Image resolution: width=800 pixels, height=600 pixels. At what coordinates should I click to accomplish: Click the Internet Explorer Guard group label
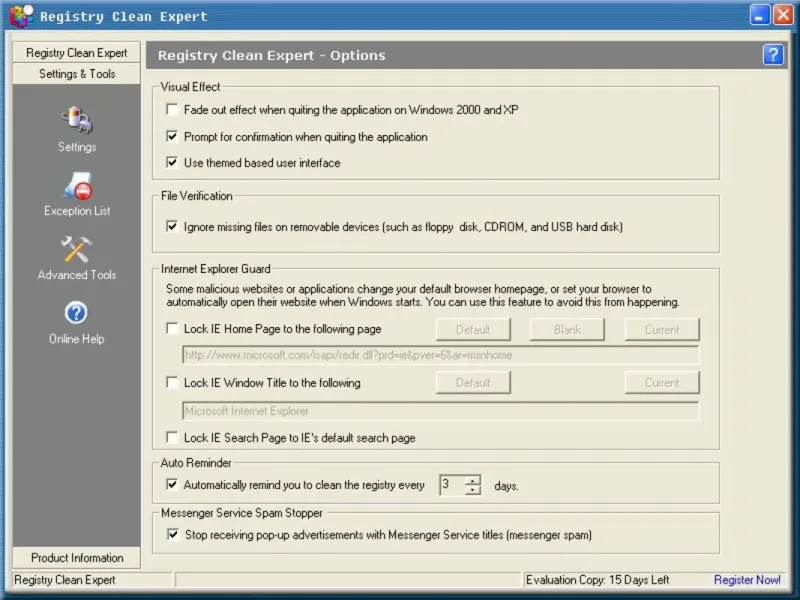(x=216, y=269)
